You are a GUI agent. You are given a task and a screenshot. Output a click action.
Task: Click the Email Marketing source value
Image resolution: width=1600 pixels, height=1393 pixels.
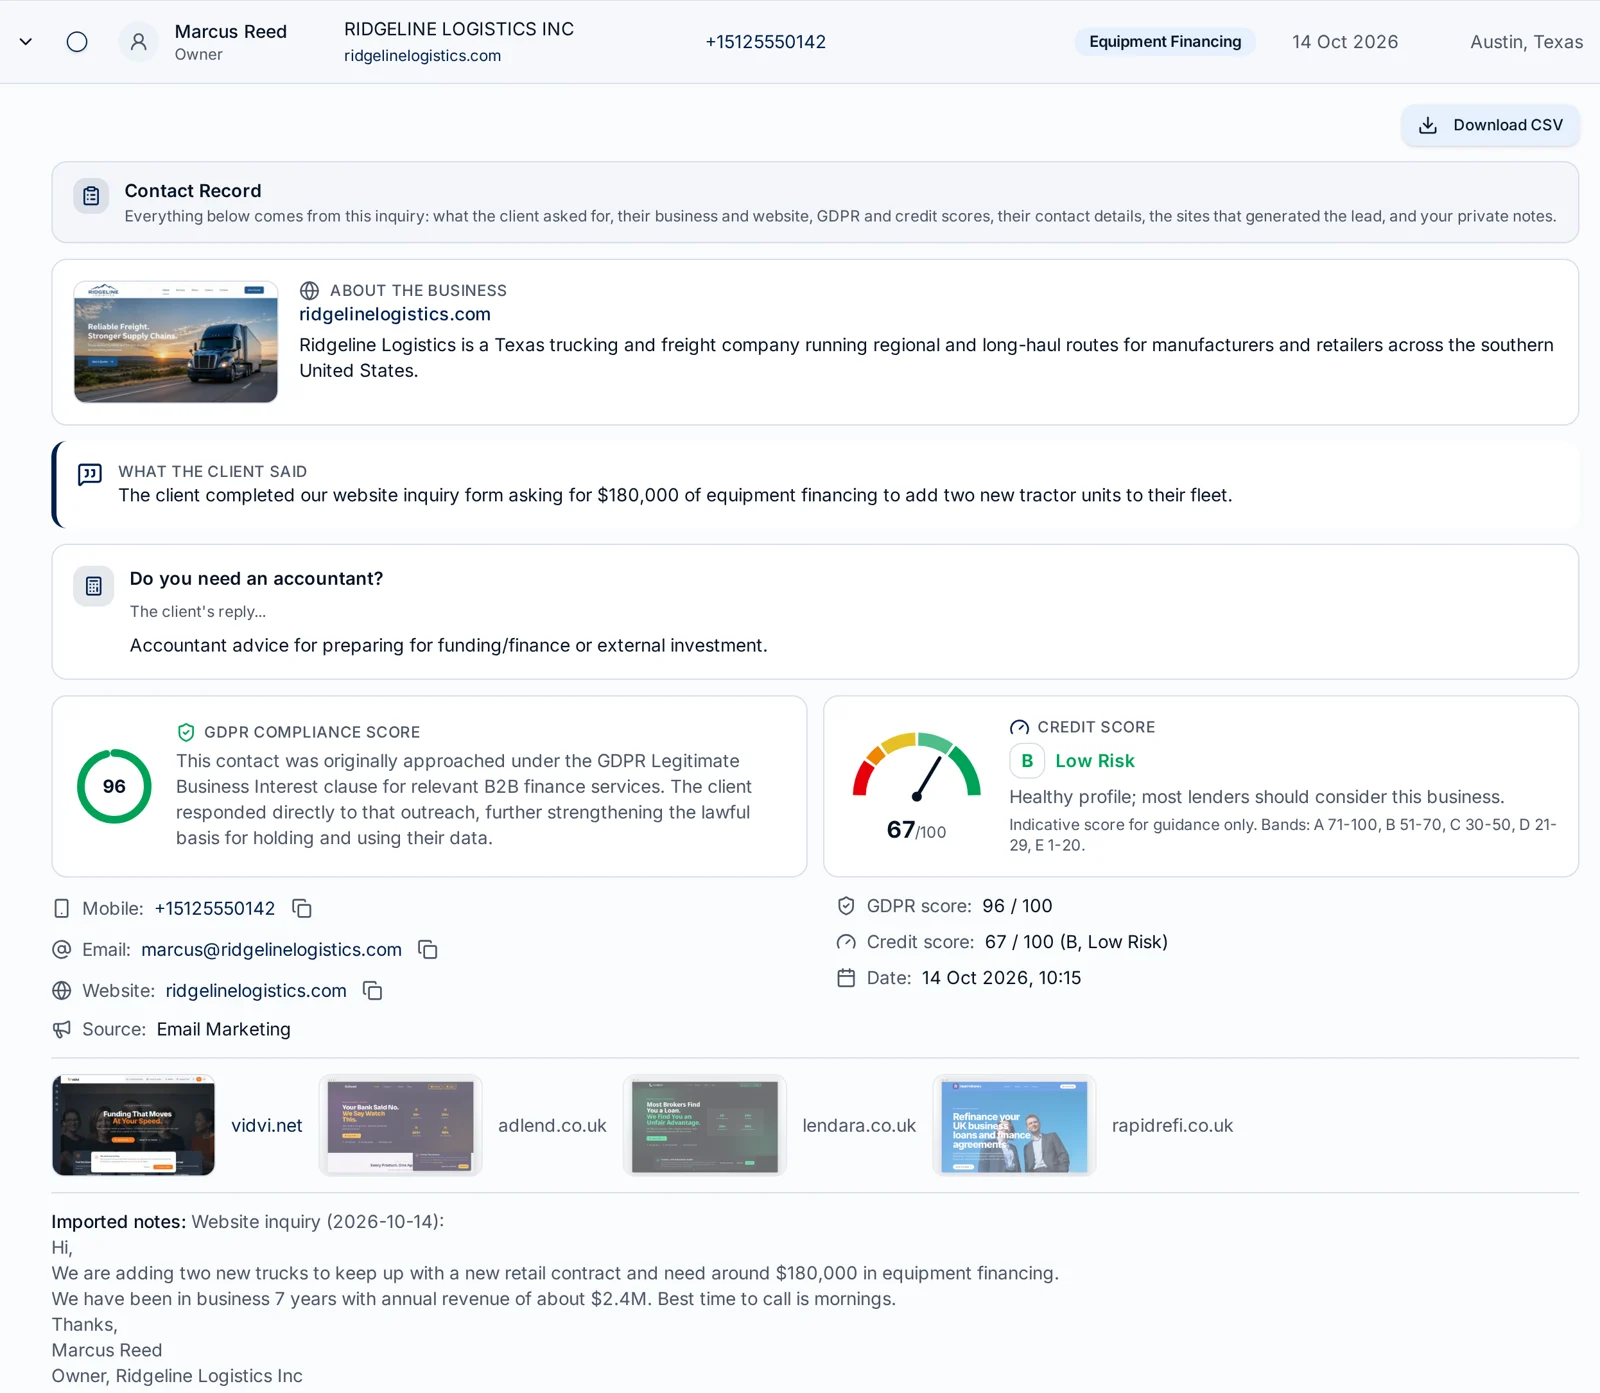(224, 1029)
